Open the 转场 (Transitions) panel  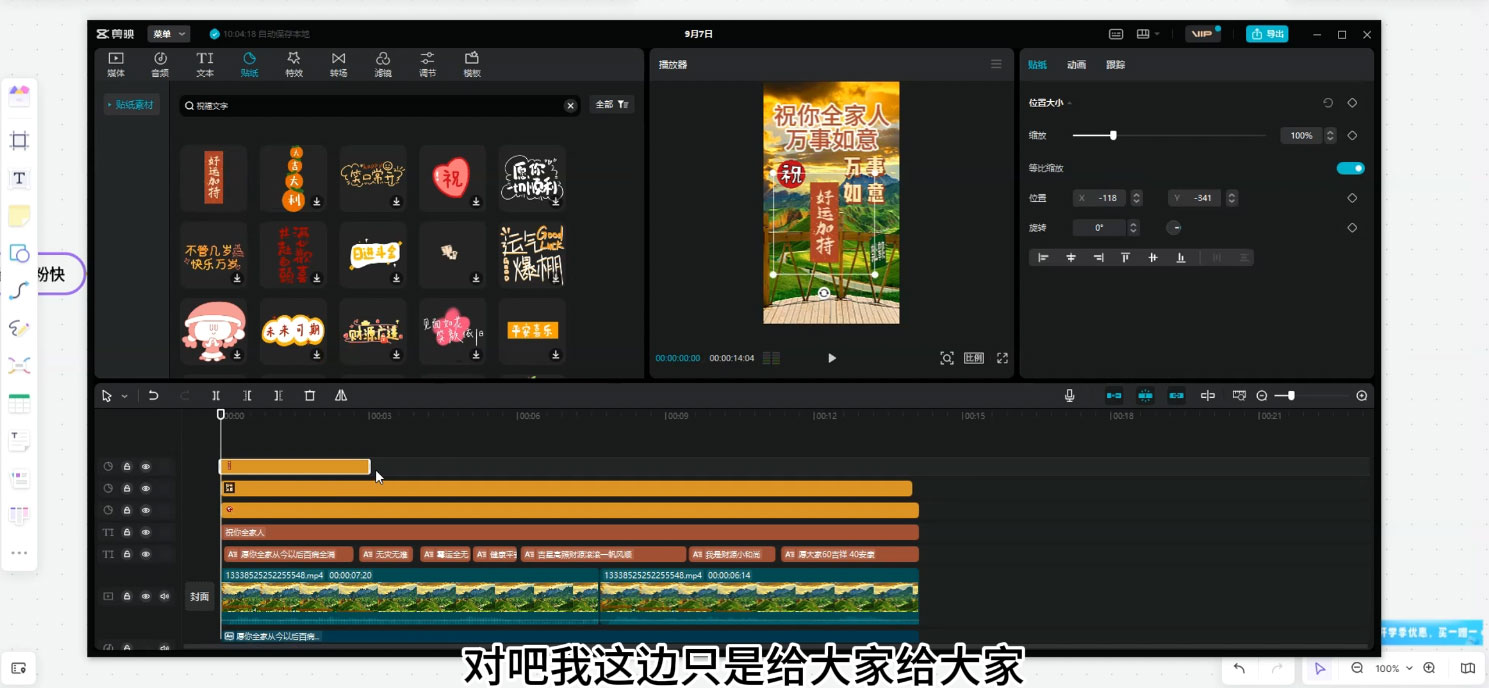coord(337,64)
